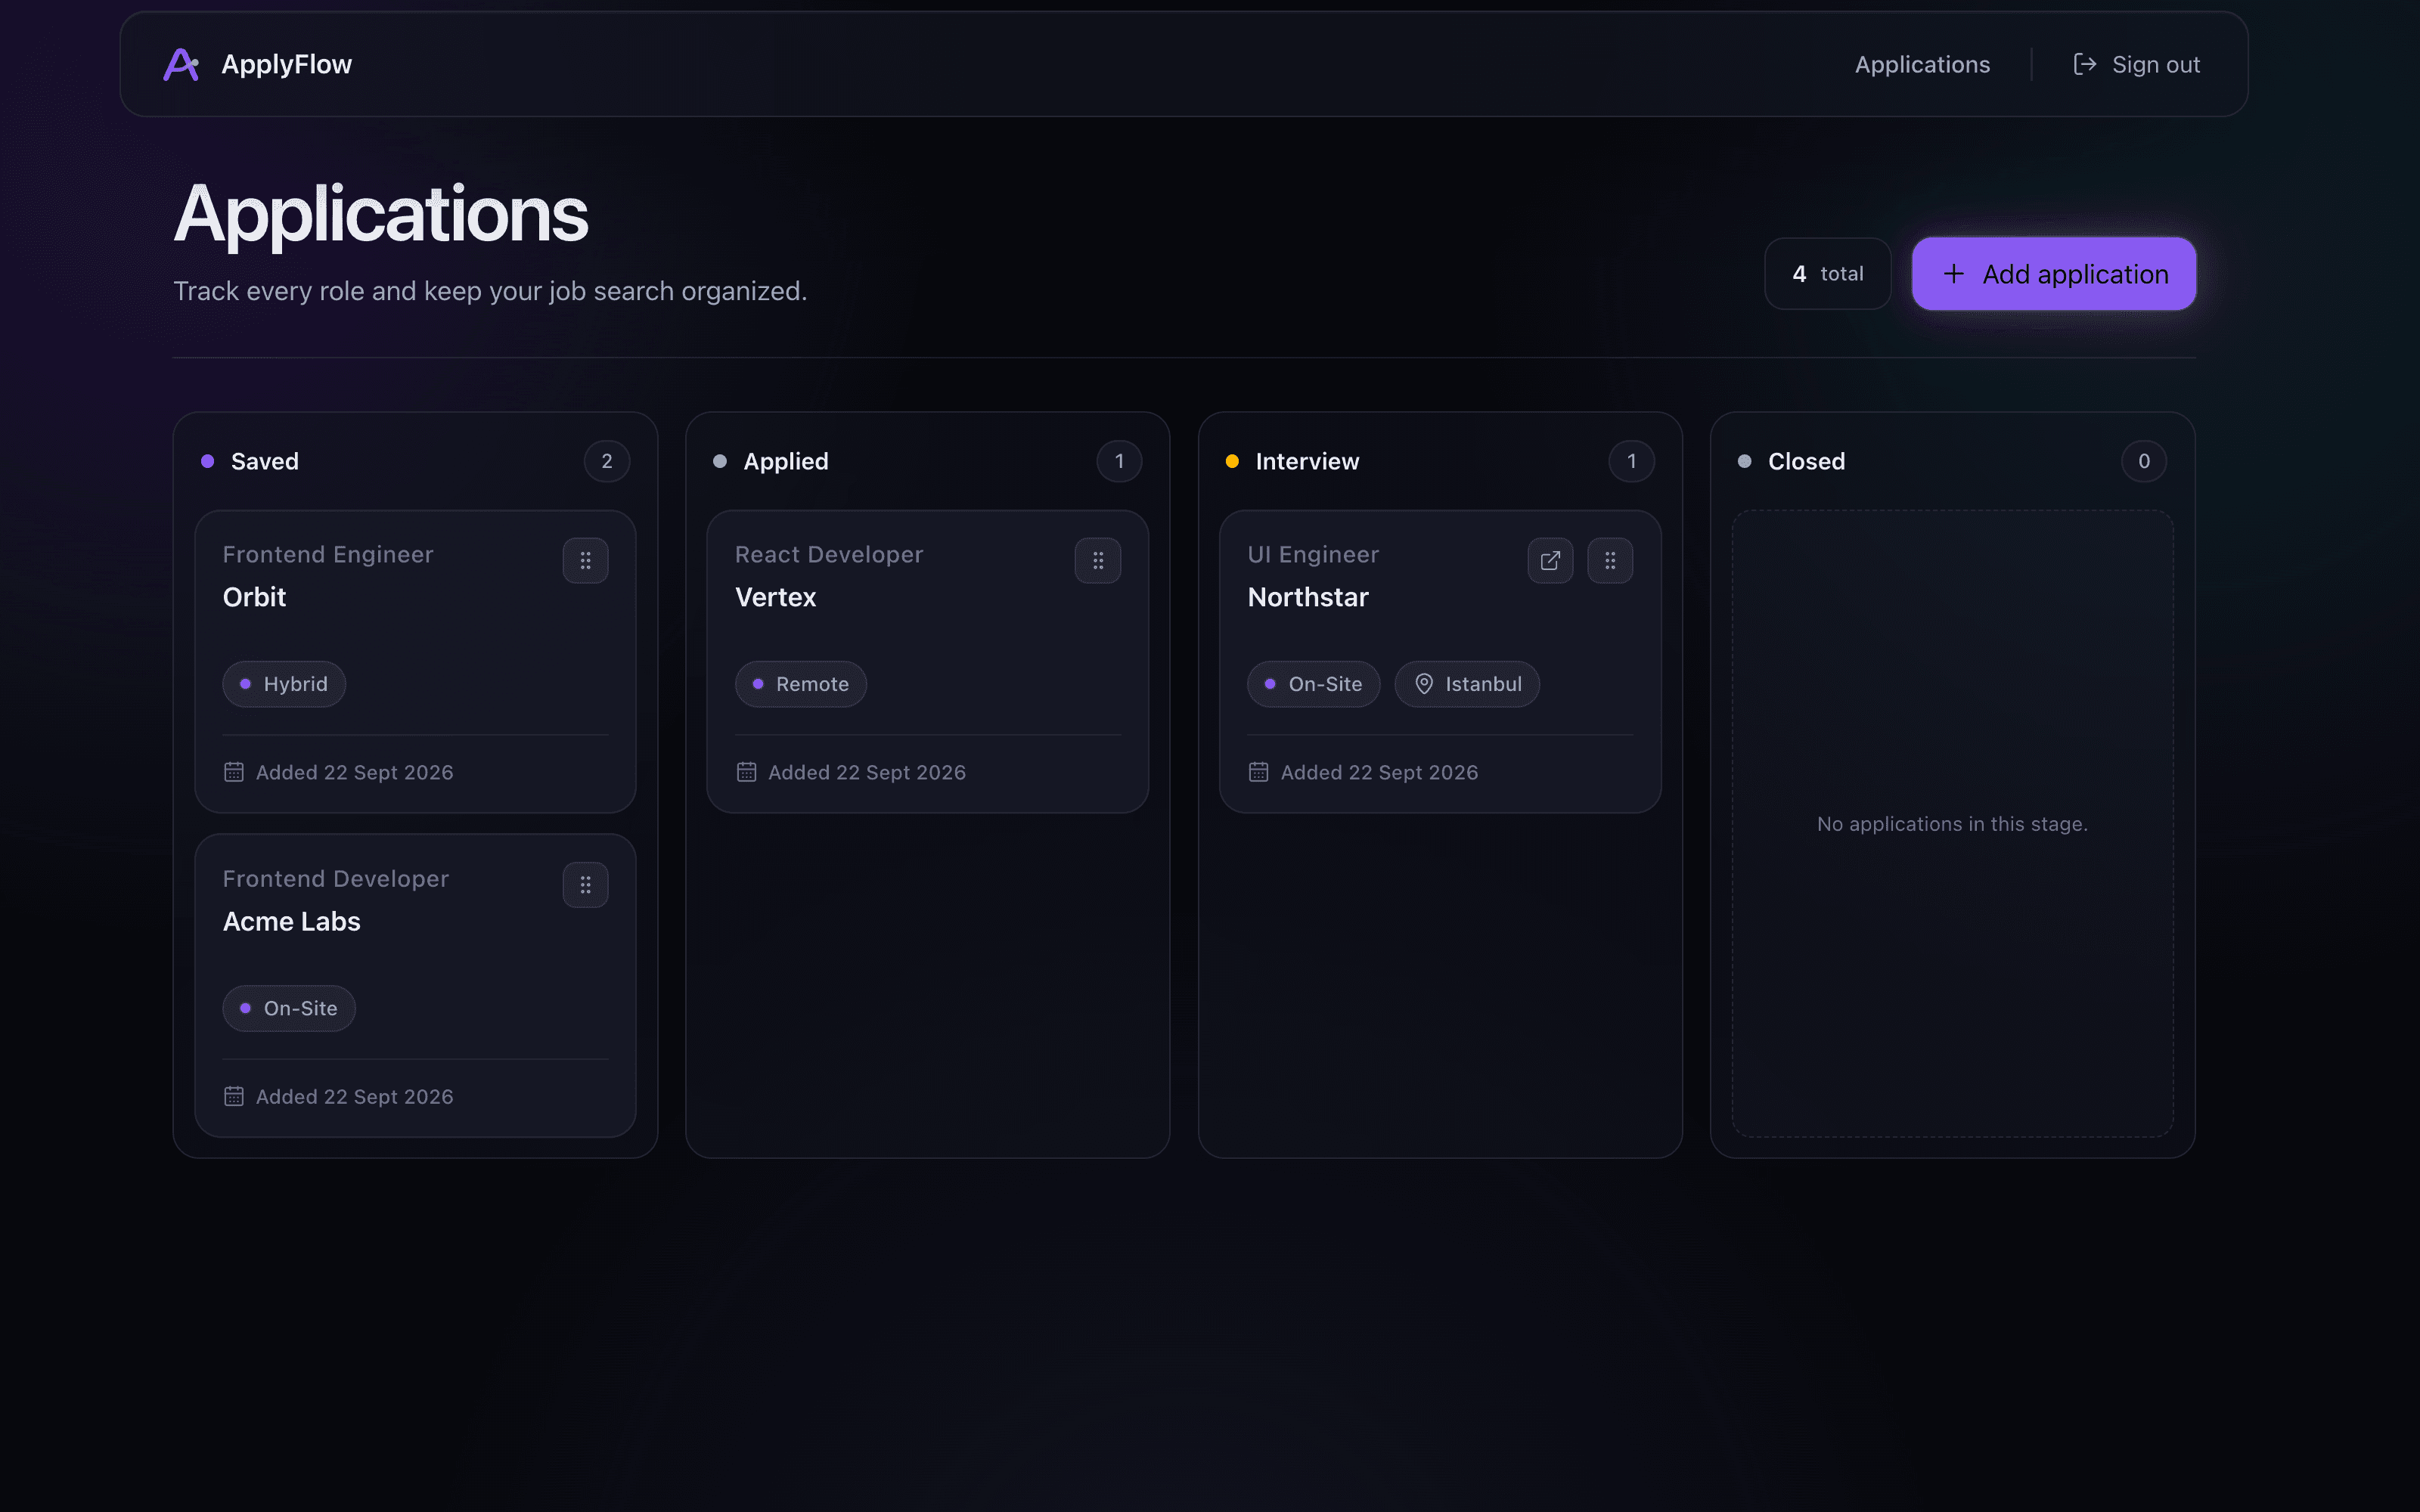Select the Interview column header

pyautogui.click(x=1307, y=461)
